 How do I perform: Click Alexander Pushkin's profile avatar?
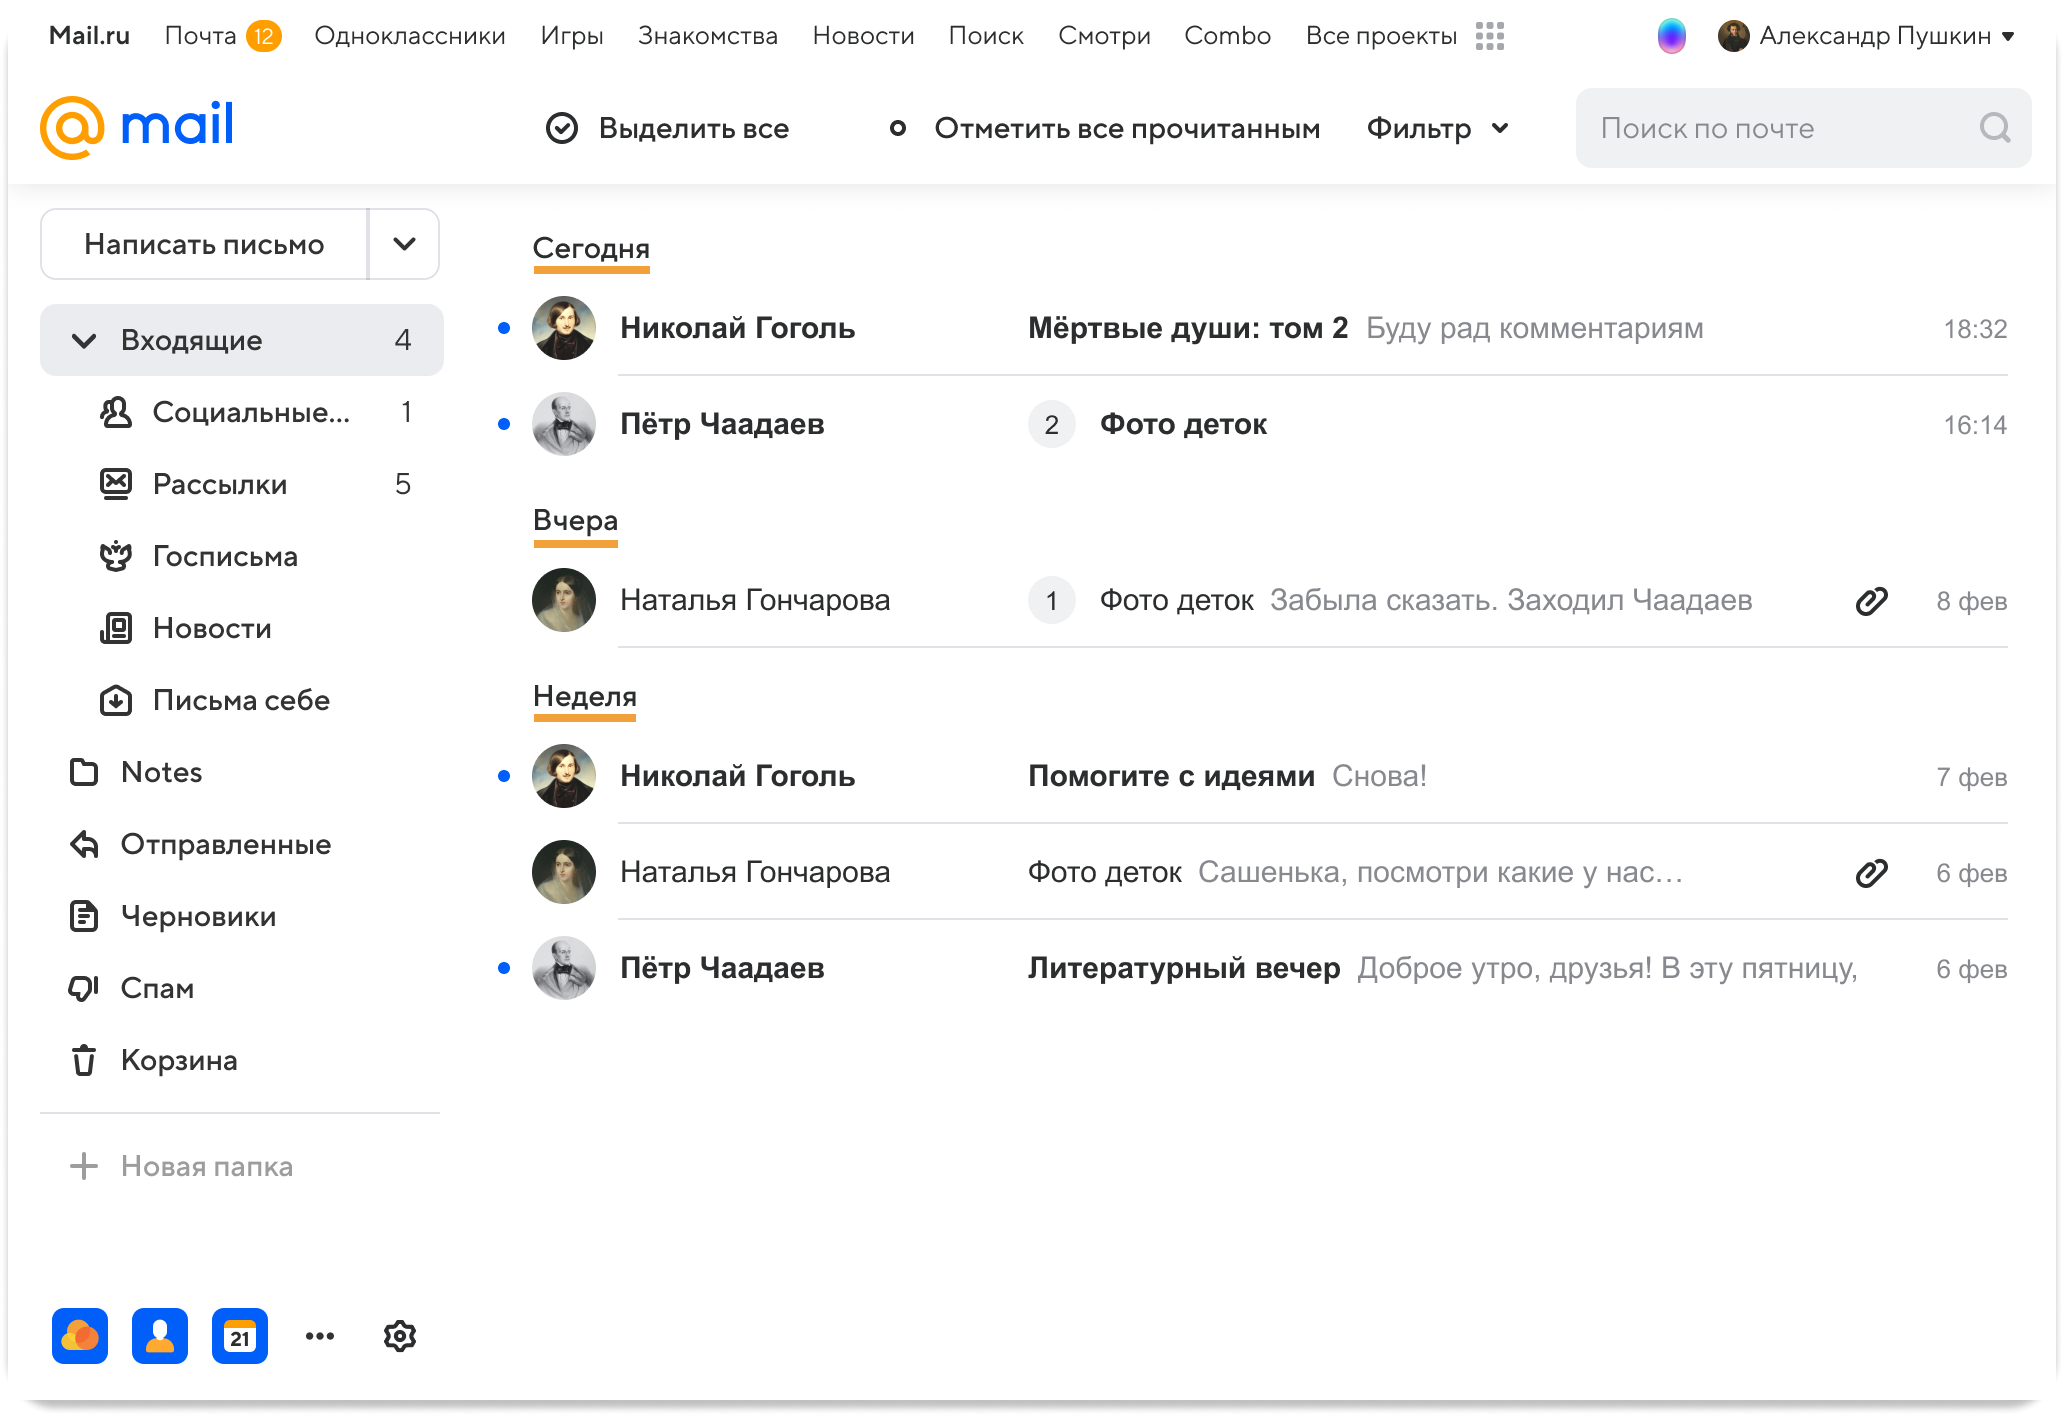1733,36
